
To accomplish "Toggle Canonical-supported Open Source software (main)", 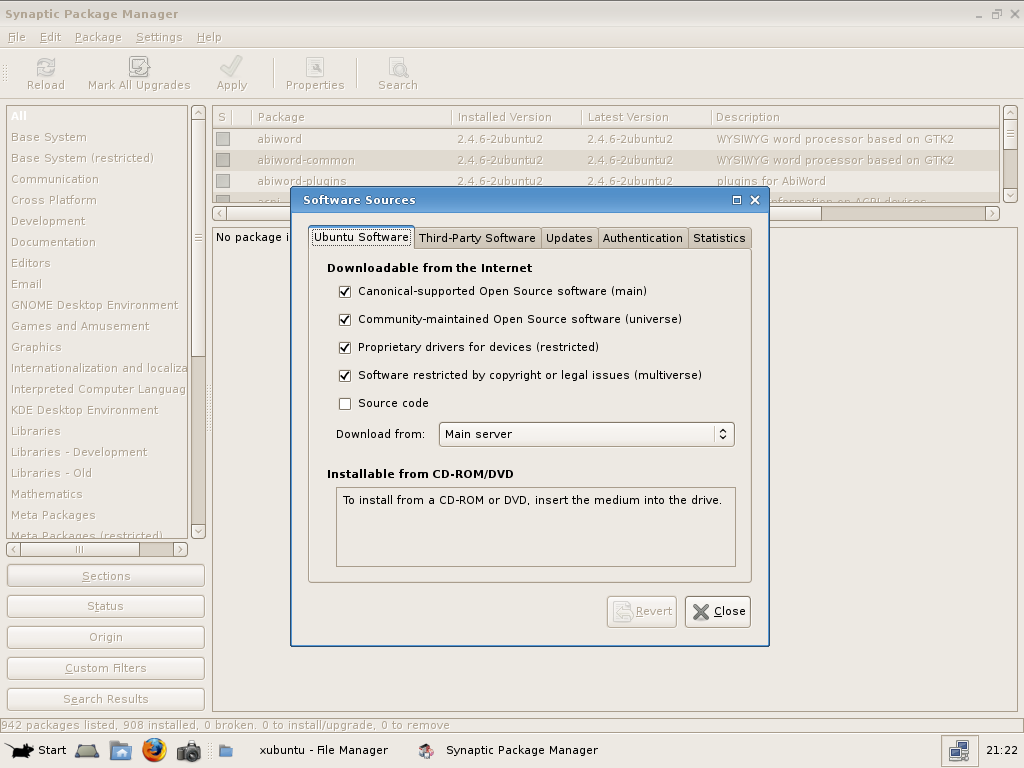I will point(345,292).
